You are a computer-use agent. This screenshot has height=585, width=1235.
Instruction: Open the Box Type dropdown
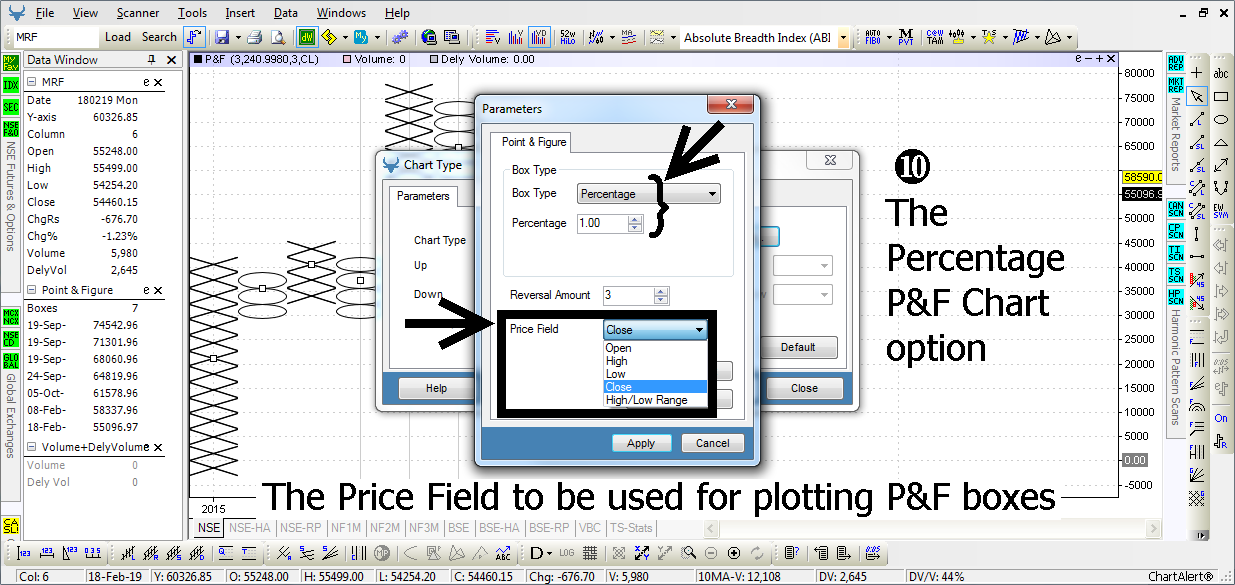coord(649,194)
